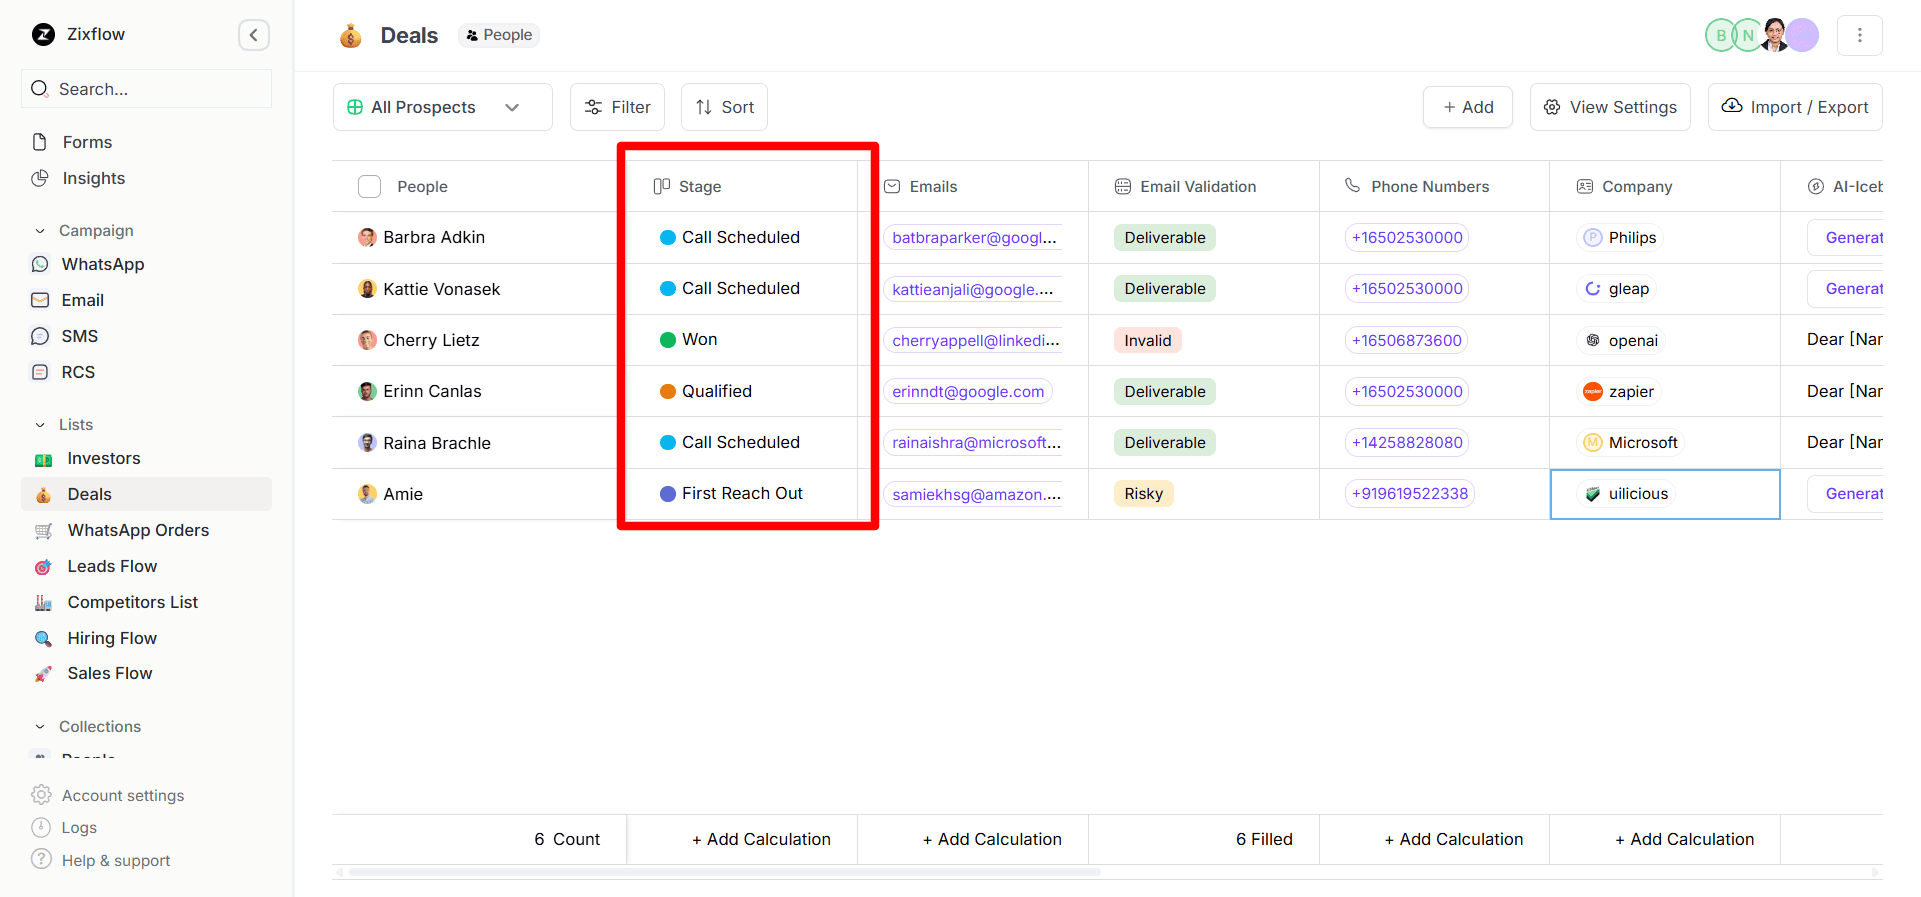Click the Filter button
Viewport: 1921px width, 897px height.
click(617, 107)
